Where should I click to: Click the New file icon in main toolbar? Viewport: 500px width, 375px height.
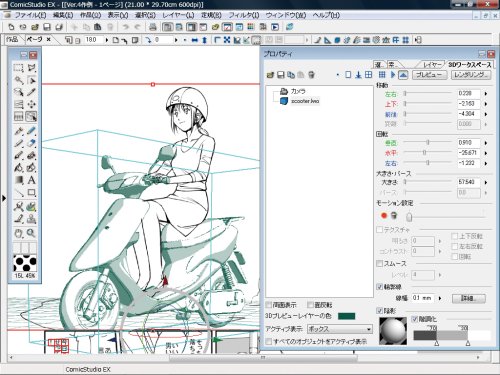(x=11, y=27)
